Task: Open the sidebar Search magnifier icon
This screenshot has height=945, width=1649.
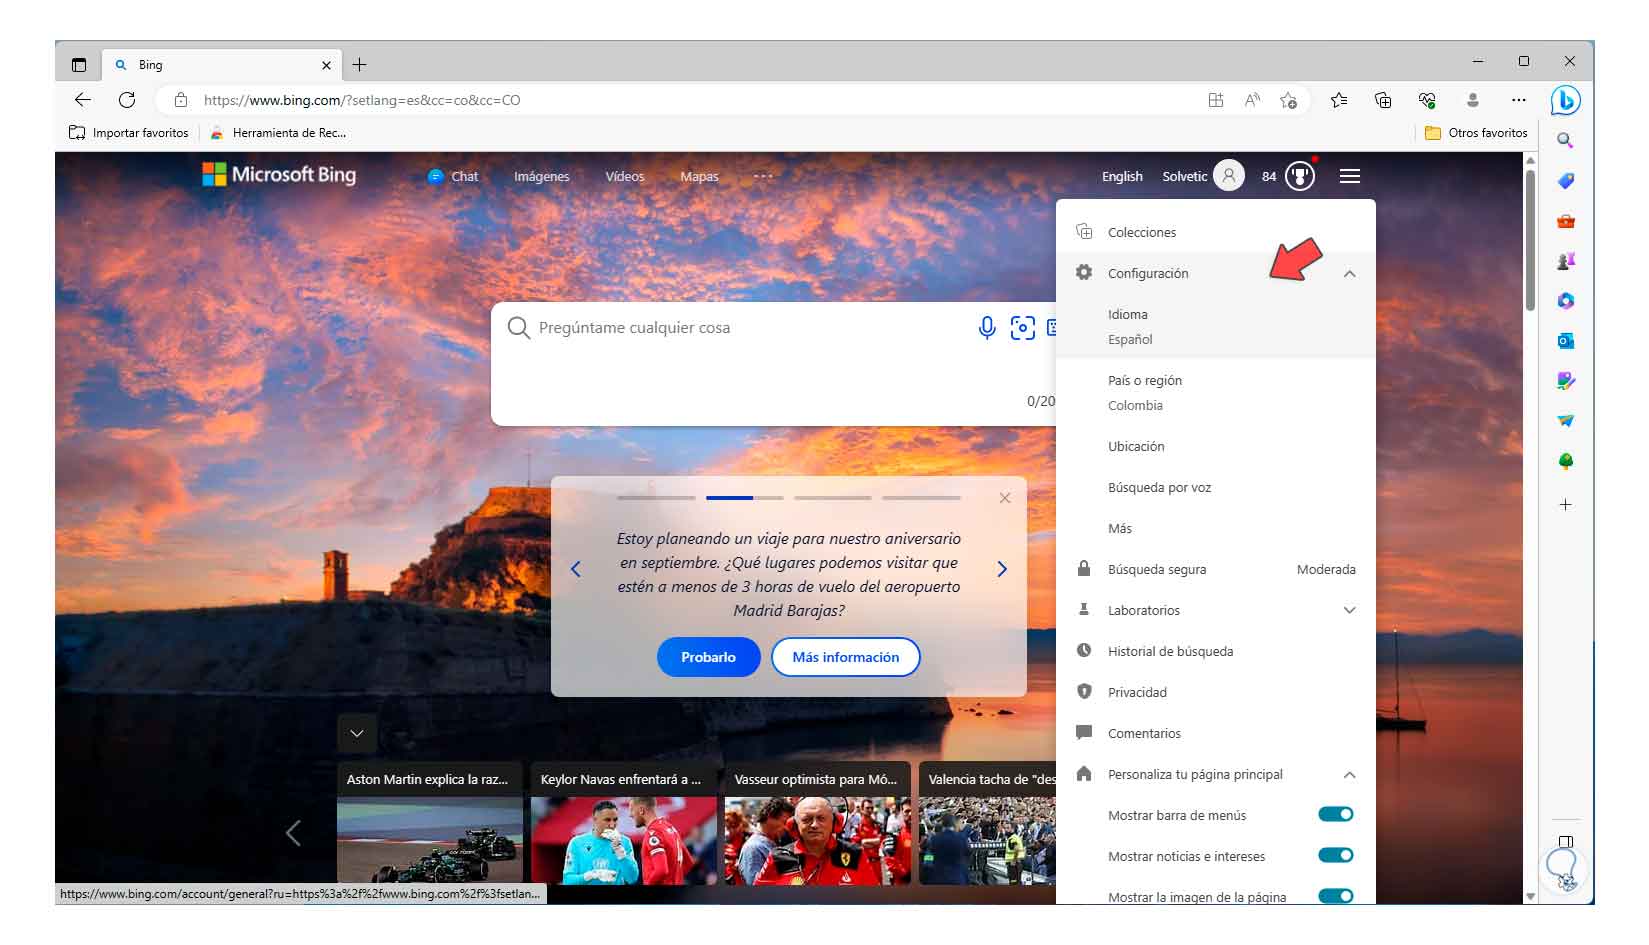Action: (1565, 141)
